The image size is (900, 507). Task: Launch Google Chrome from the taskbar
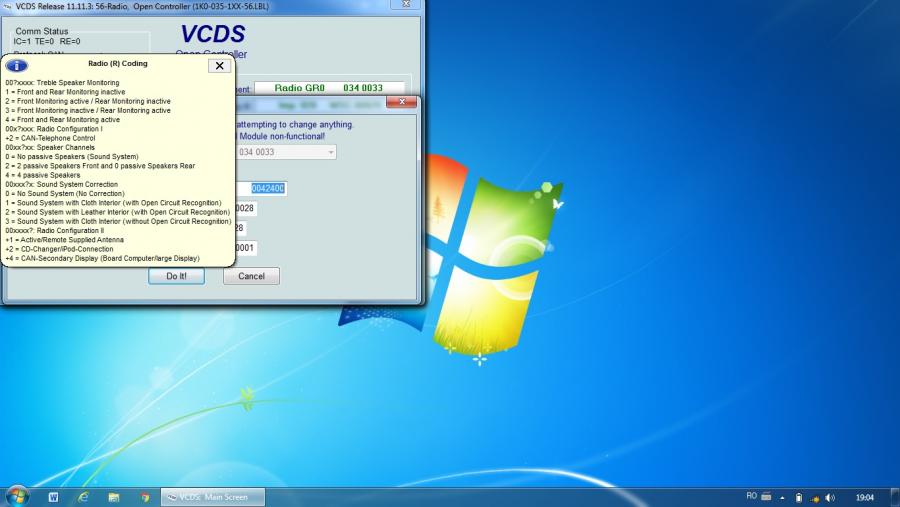[145, 497]
